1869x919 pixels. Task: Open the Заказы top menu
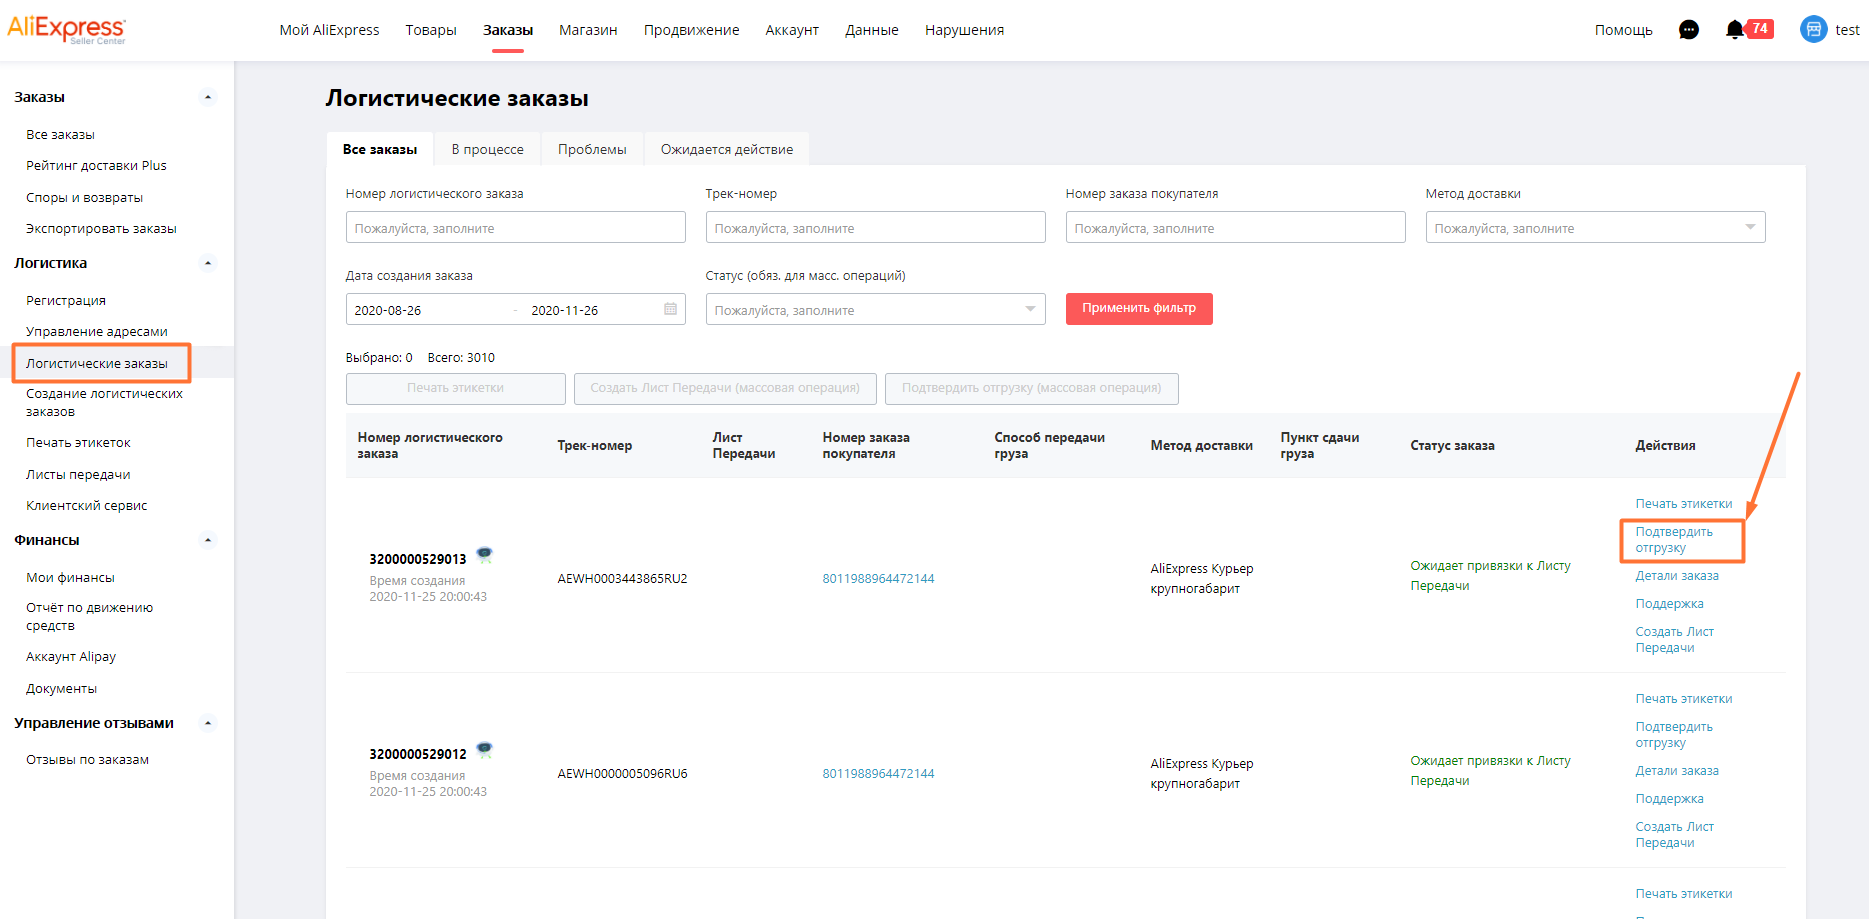click(x=508, y=30)
